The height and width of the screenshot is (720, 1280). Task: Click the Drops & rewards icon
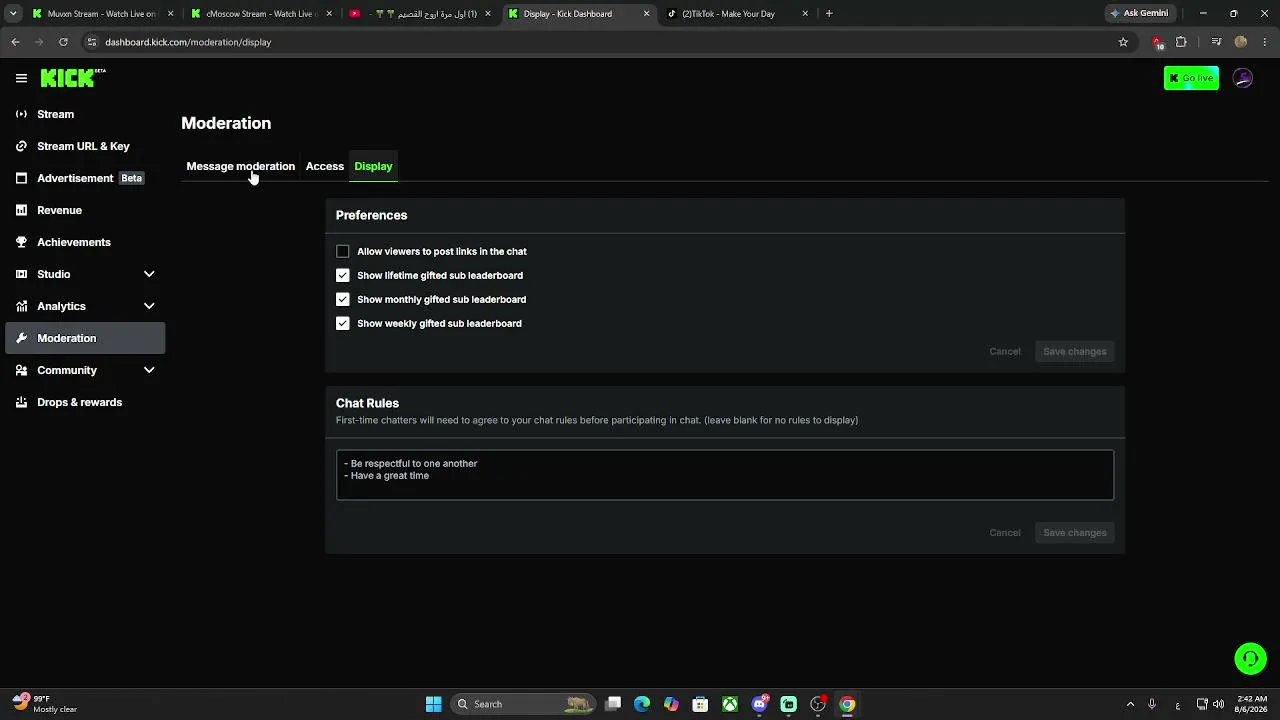point(21,402)
